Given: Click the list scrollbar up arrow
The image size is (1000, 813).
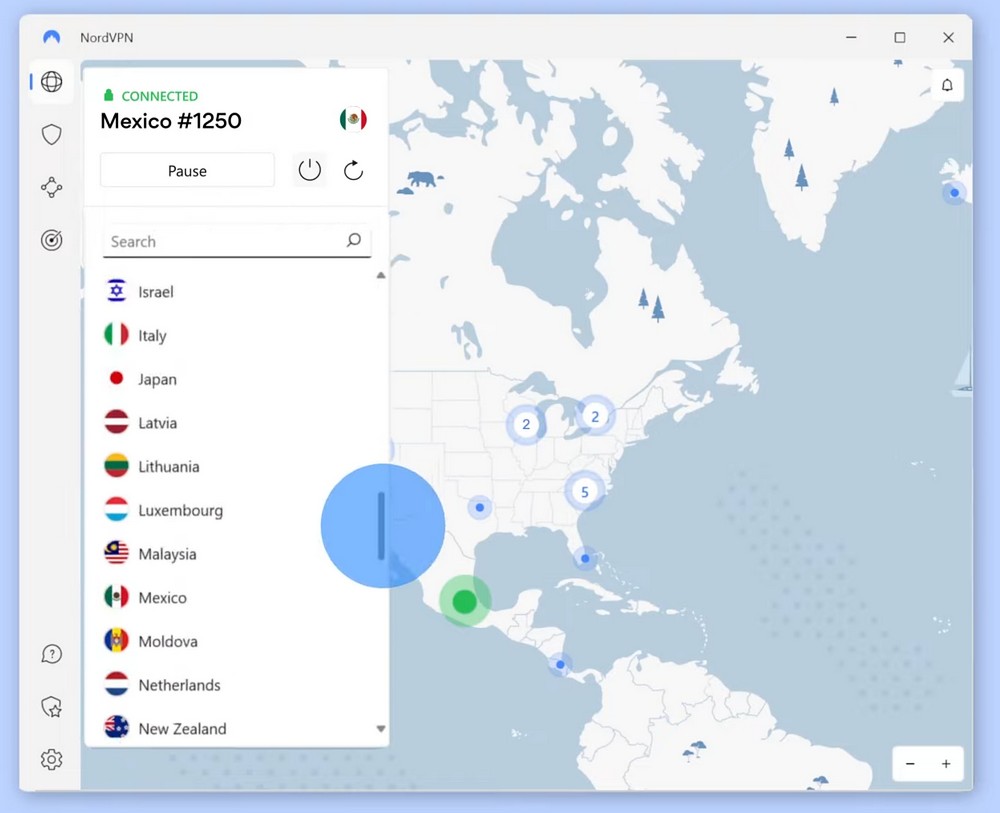Looking at the screenshot, I should pos(381,275).
